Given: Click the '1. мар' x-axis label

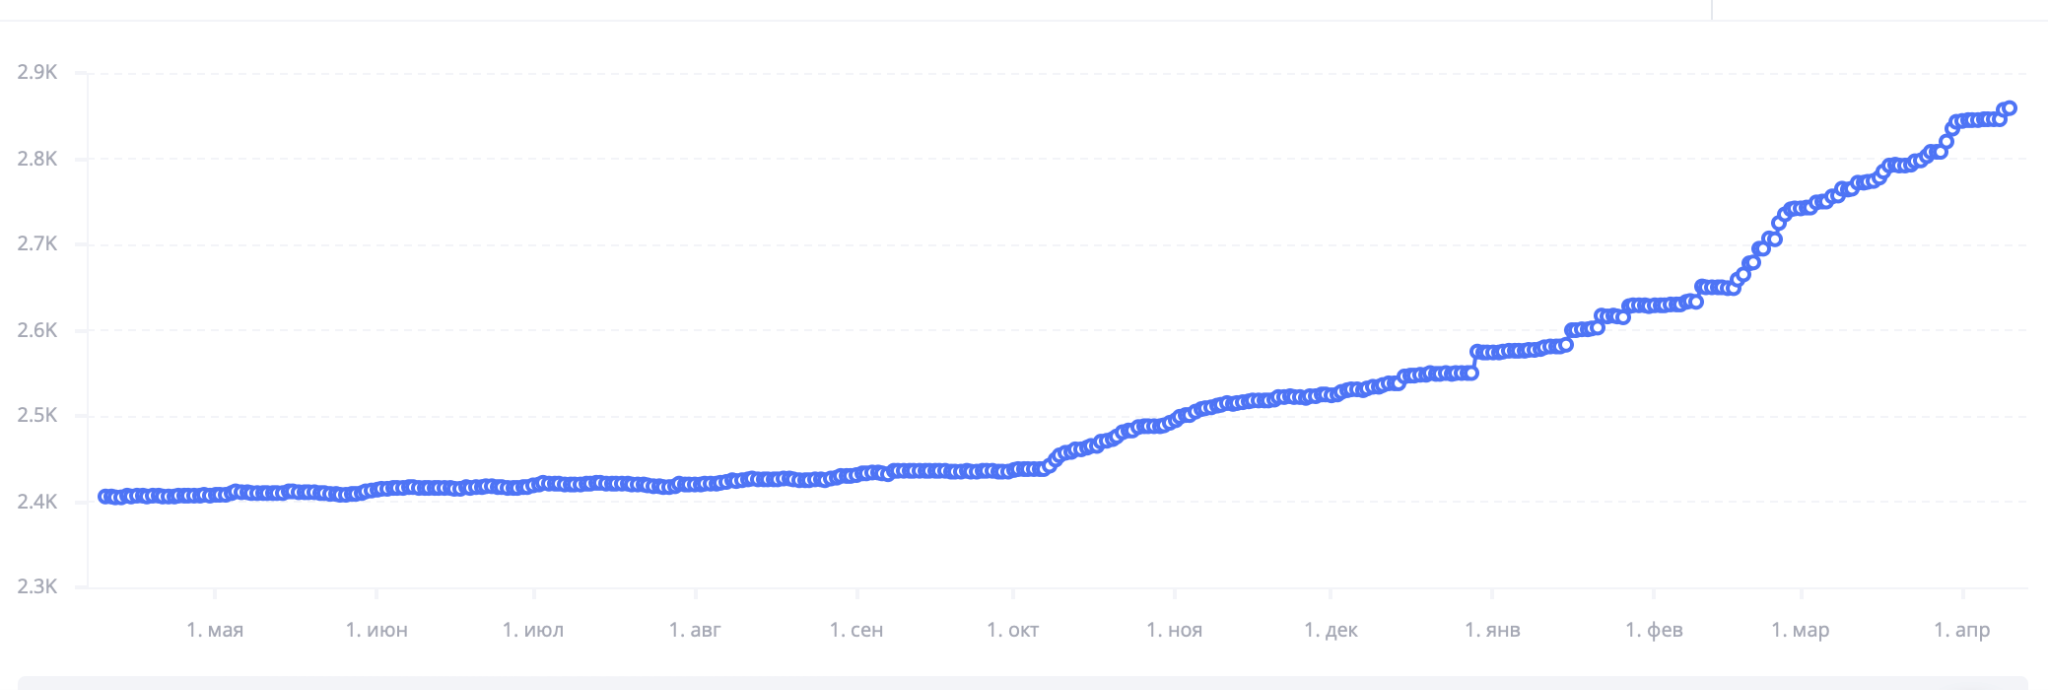Looking at the screenshot, I should pos(1800,630).
